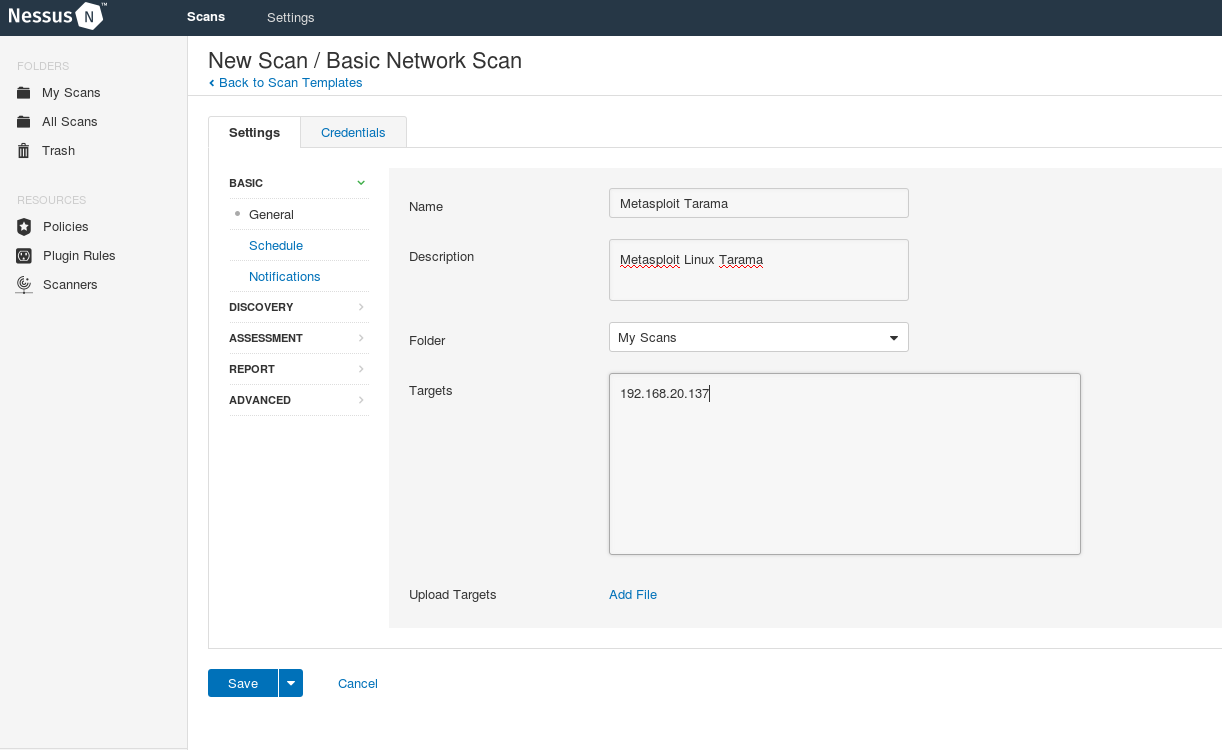This screenshot has width=1222, height=750.
Task: Click the Save button
Action: coord(243,683)
